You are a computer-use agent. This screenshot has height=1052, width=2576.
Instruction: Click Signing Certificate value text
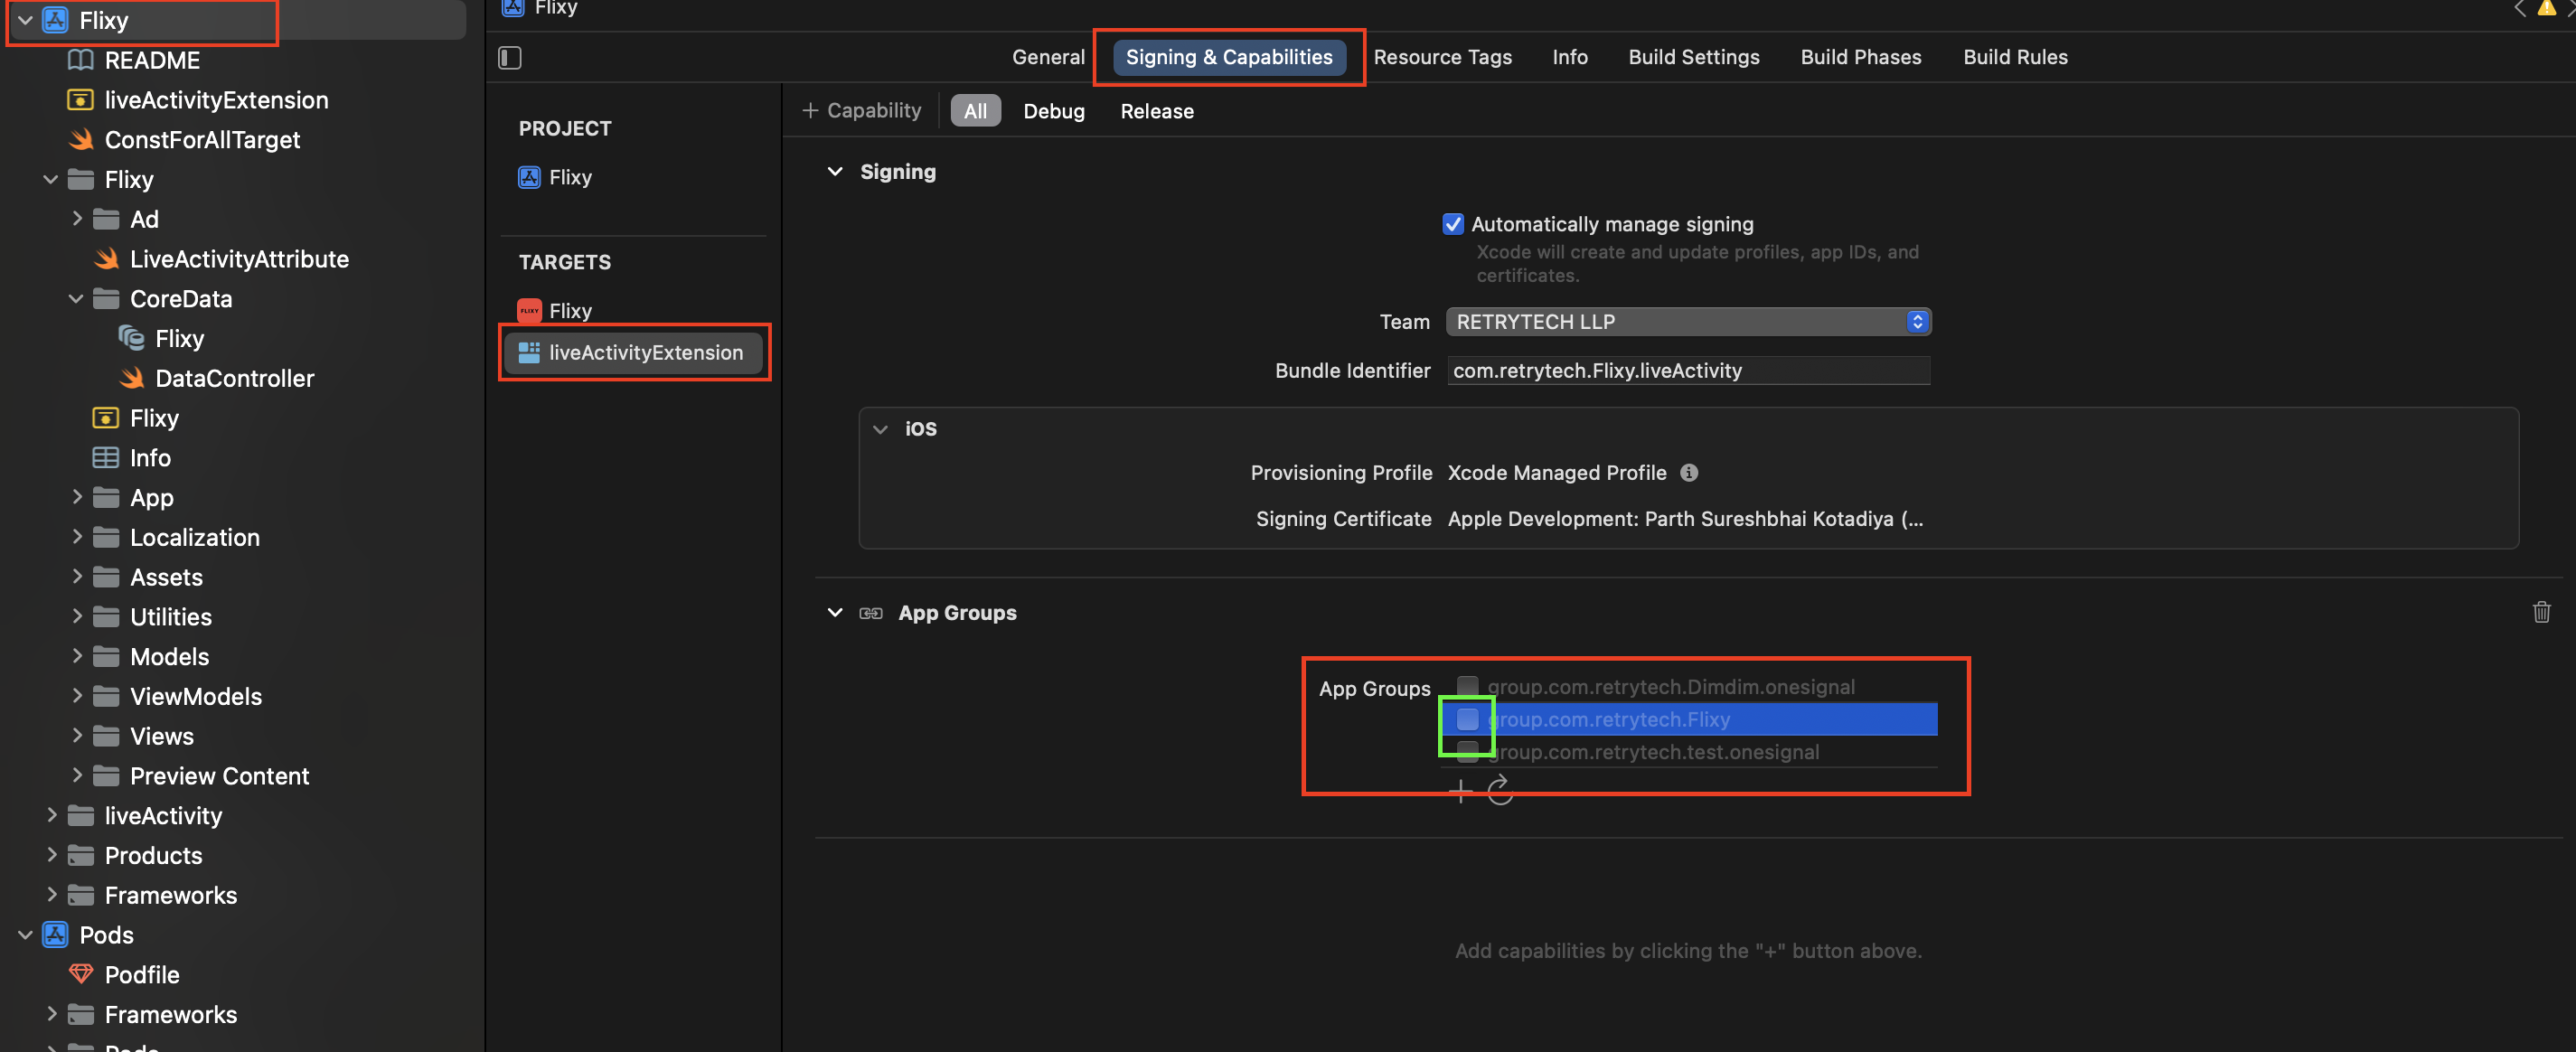[x=1685, y=519]
